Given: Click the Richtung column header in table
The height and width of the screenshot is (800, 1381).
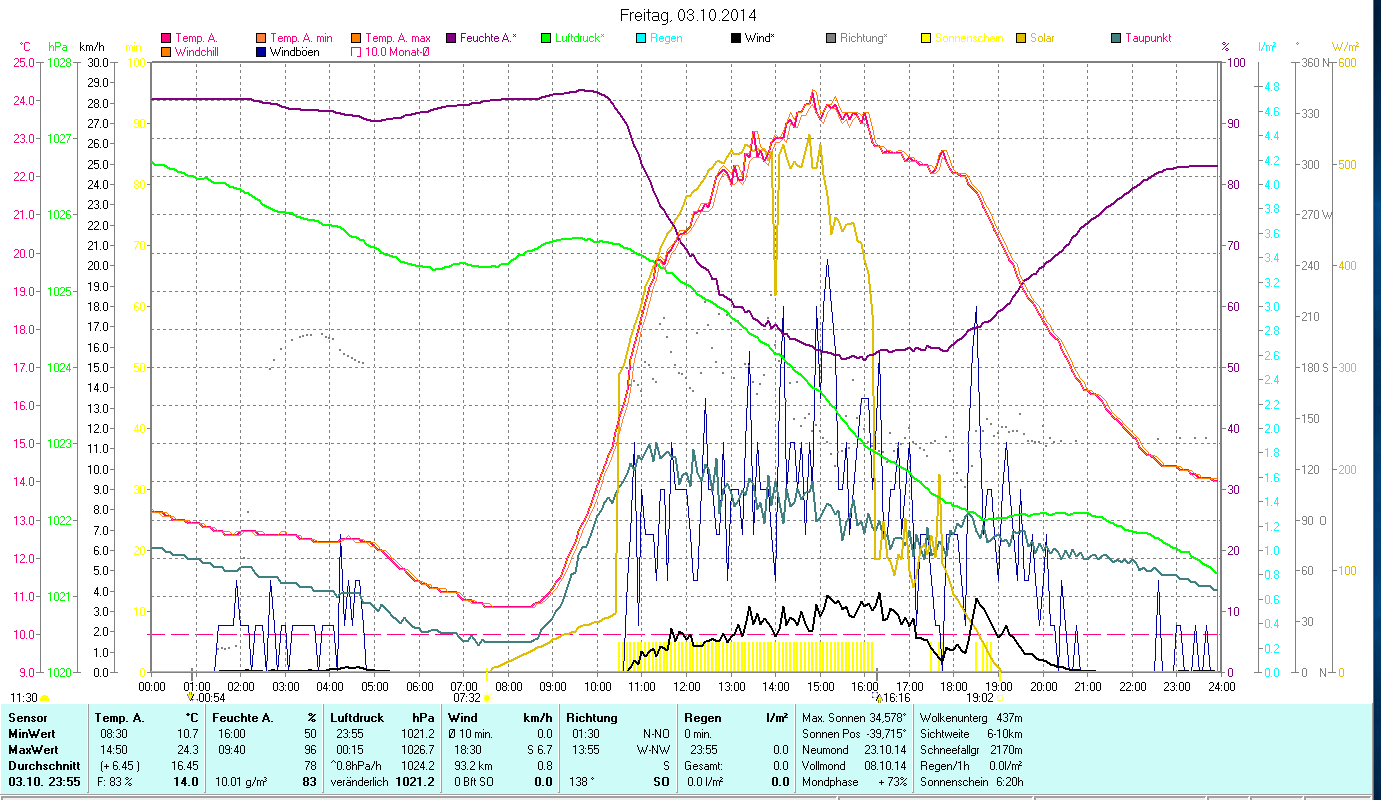Looking at the screenshot, I should point(593,718).
